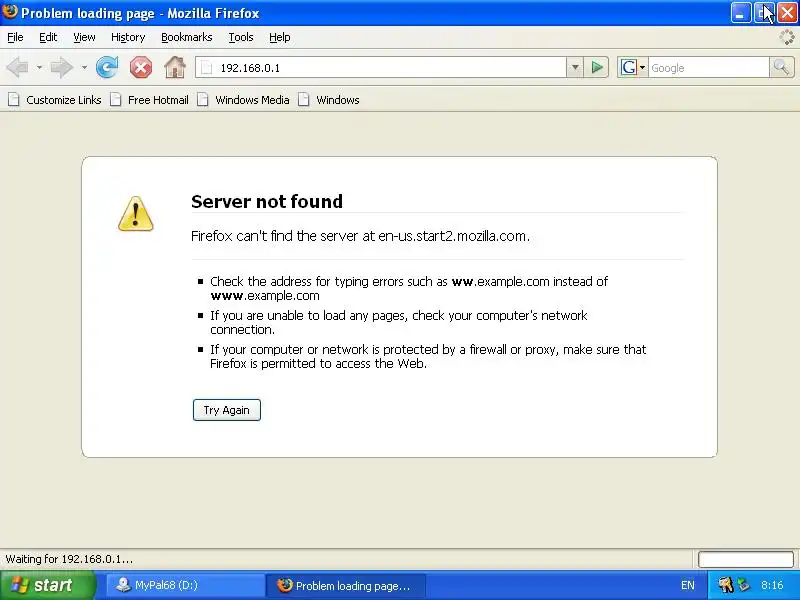The height and width of the screenshot is (600, 800).
Task: Minimize the Firefox window
Action: 740,13
